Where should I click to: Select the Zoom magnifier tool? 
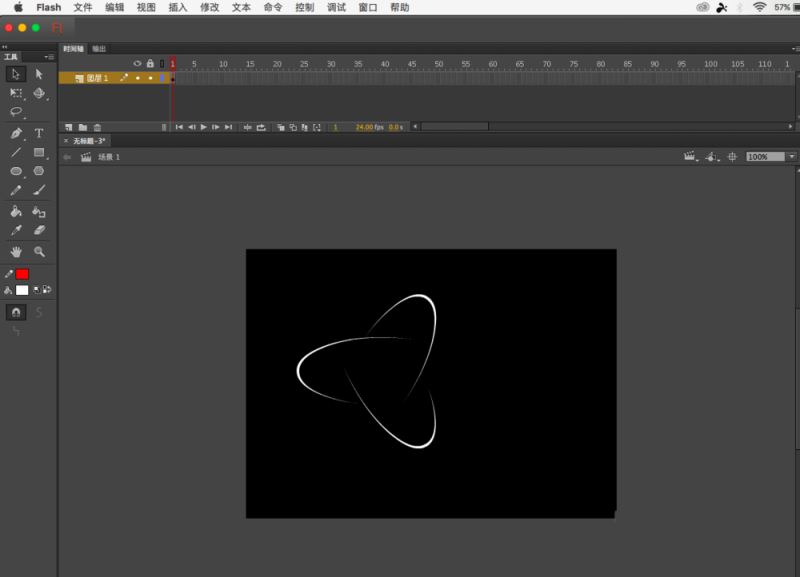click(39, 251)
